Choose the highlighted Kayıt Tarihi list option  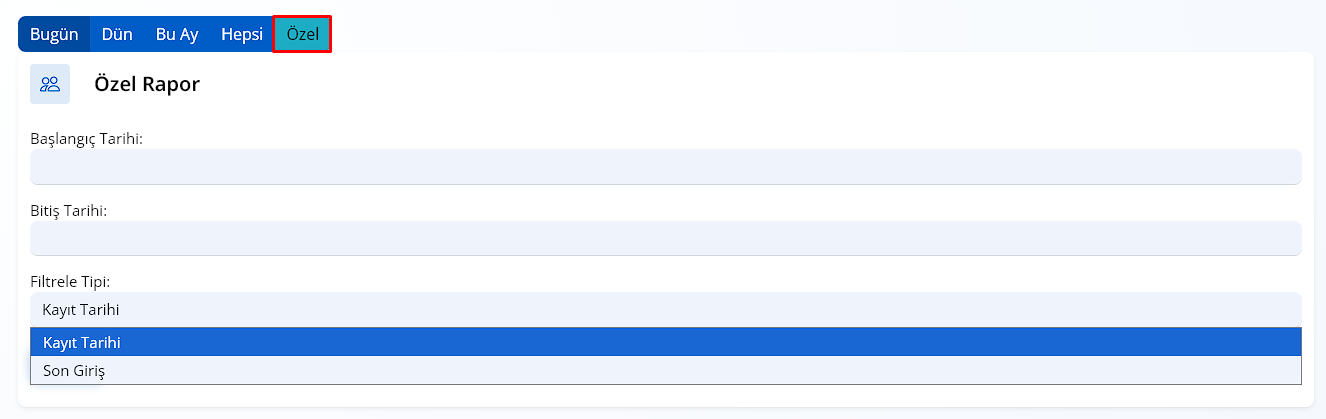click(665, 342)
